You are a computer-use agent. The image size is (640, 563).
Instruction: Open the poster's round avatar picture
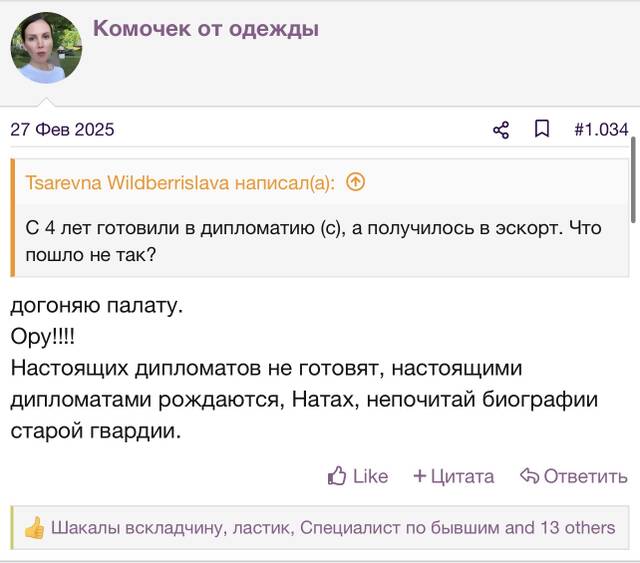pyautogui.click(x=46, y=48)
